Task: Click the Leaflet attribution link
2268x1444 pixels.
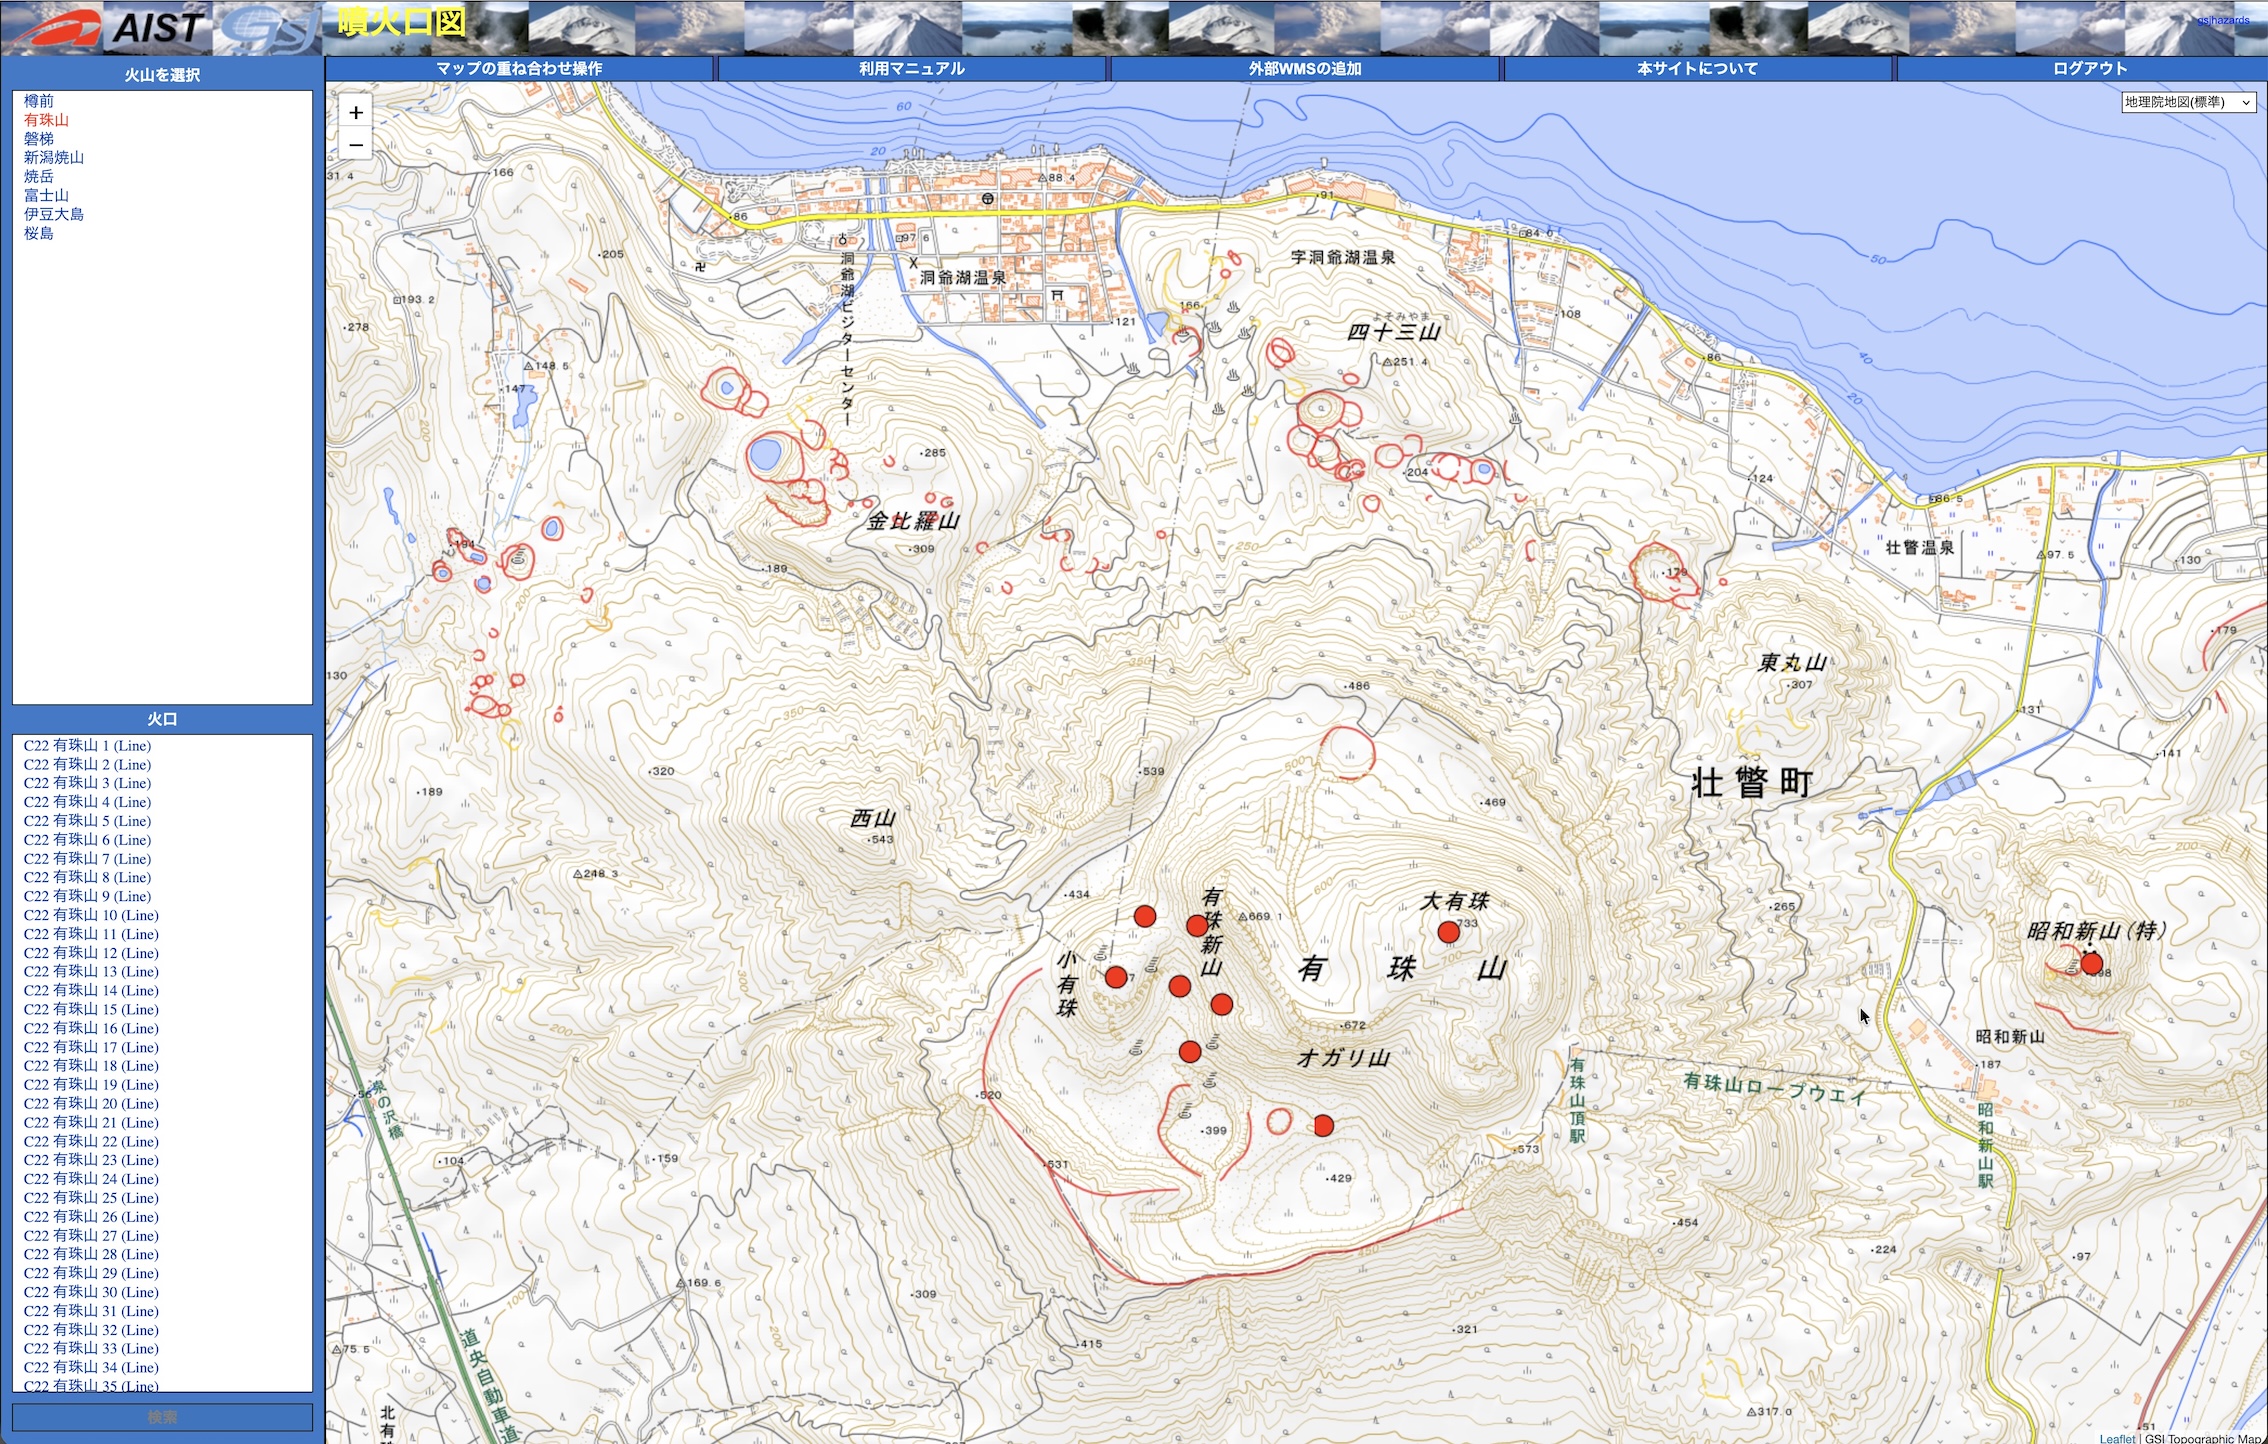Action: coord(2117,1438)
